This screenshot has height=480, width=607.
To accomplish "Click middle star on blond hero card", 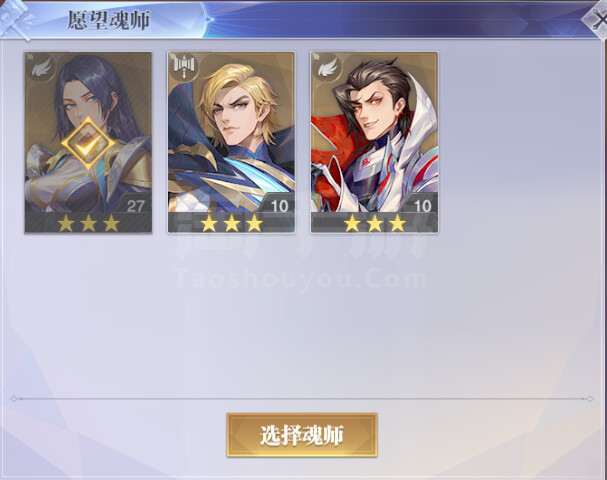I will pyautogui.click(x=232, y=223).
